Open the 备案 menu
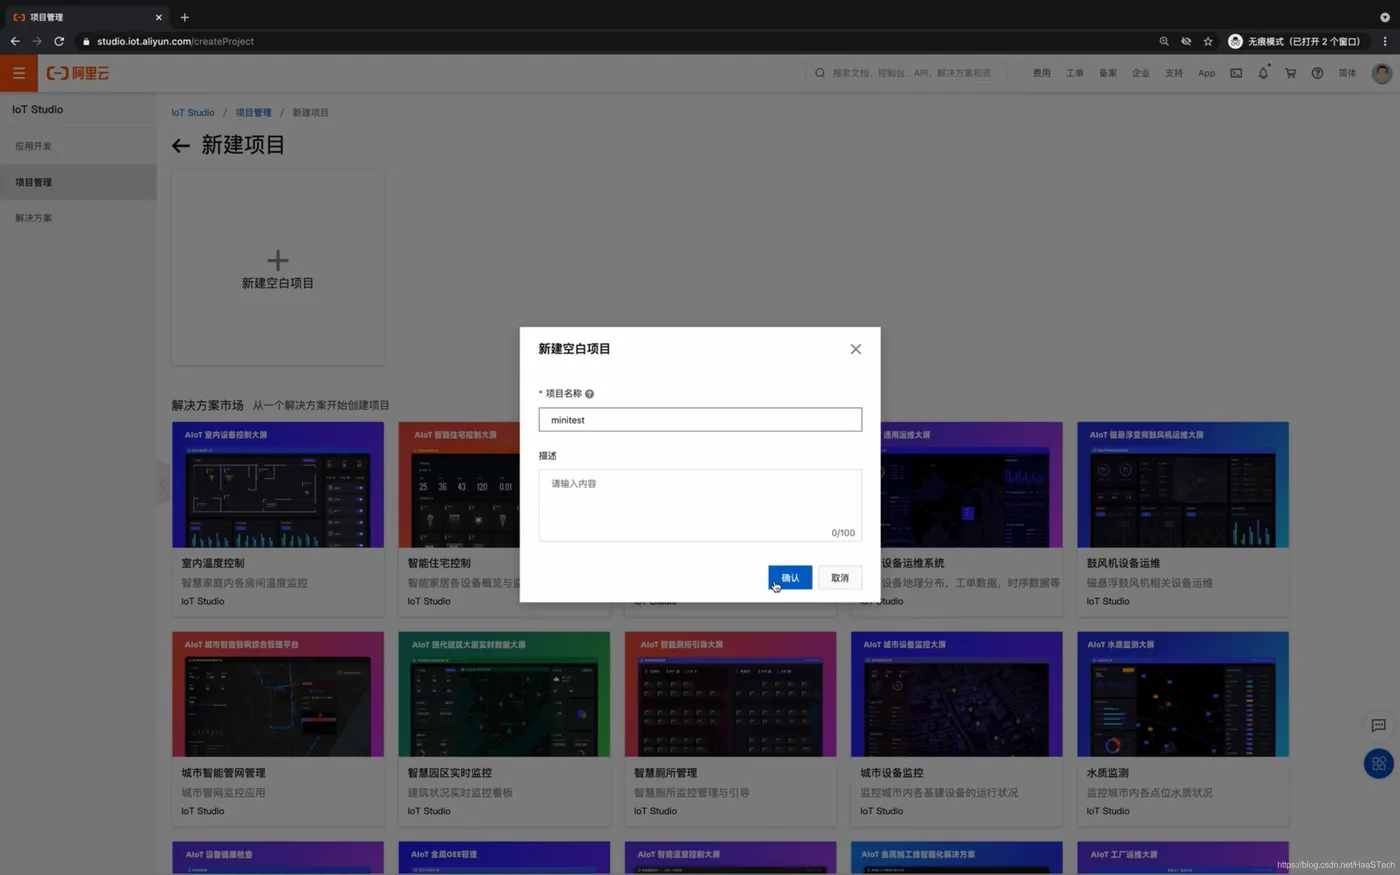1400x875 pixels. [x=1108, y=73]
